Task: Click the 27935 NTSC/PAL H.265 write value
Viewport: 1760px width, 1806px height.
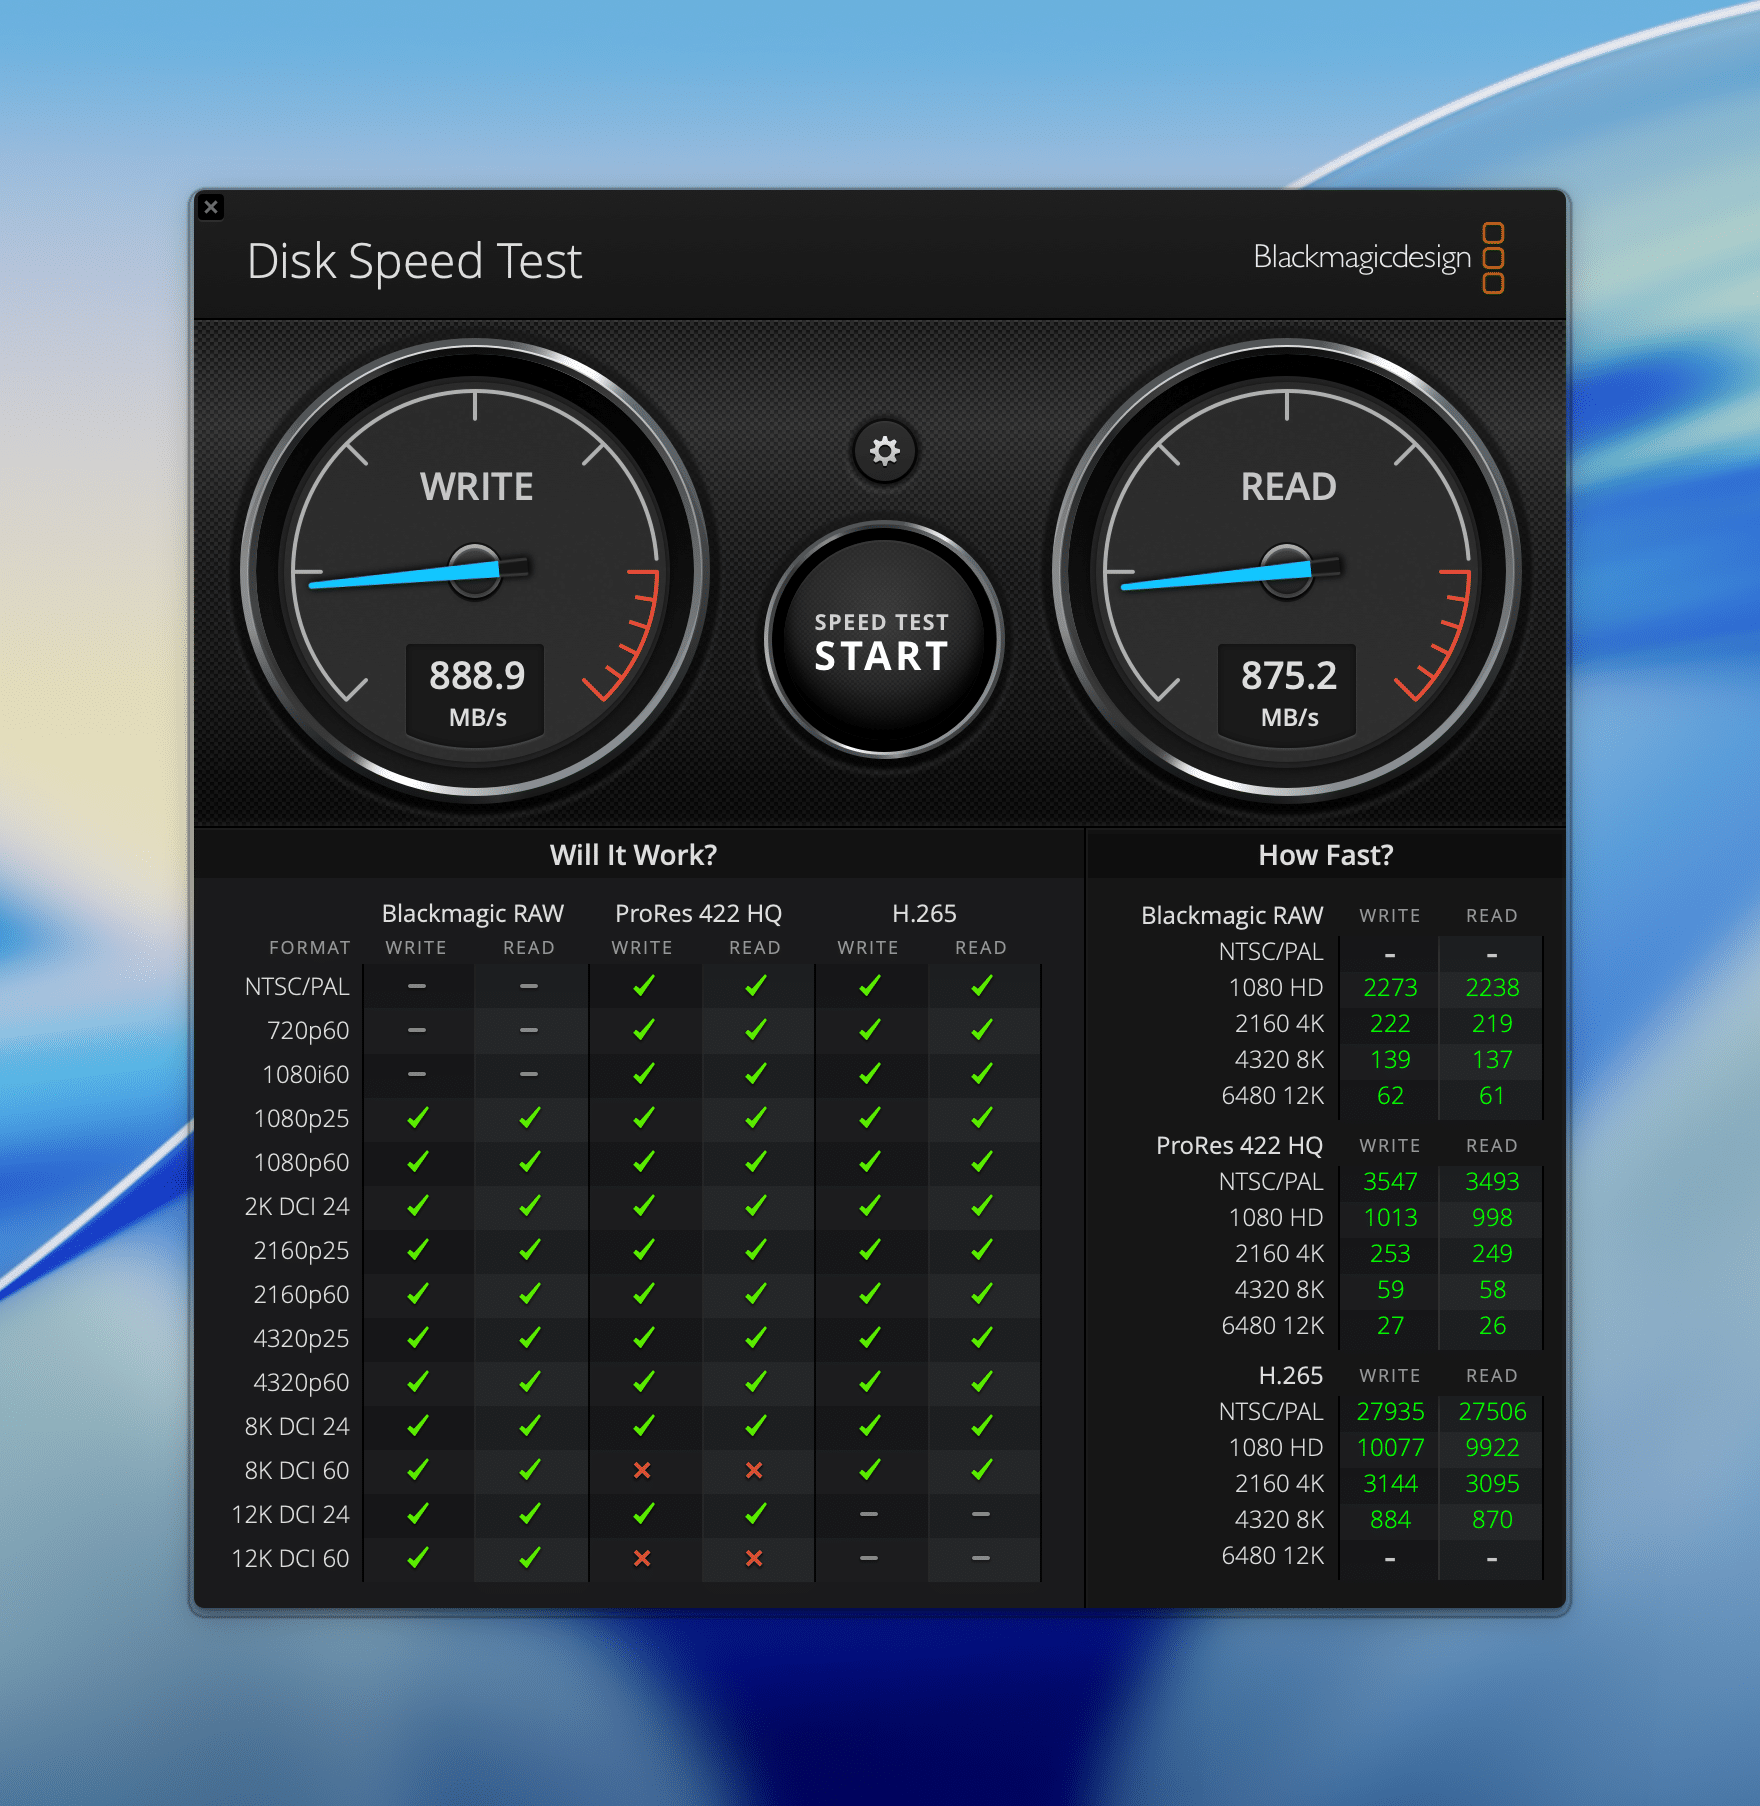Action: [1391, 1411]
